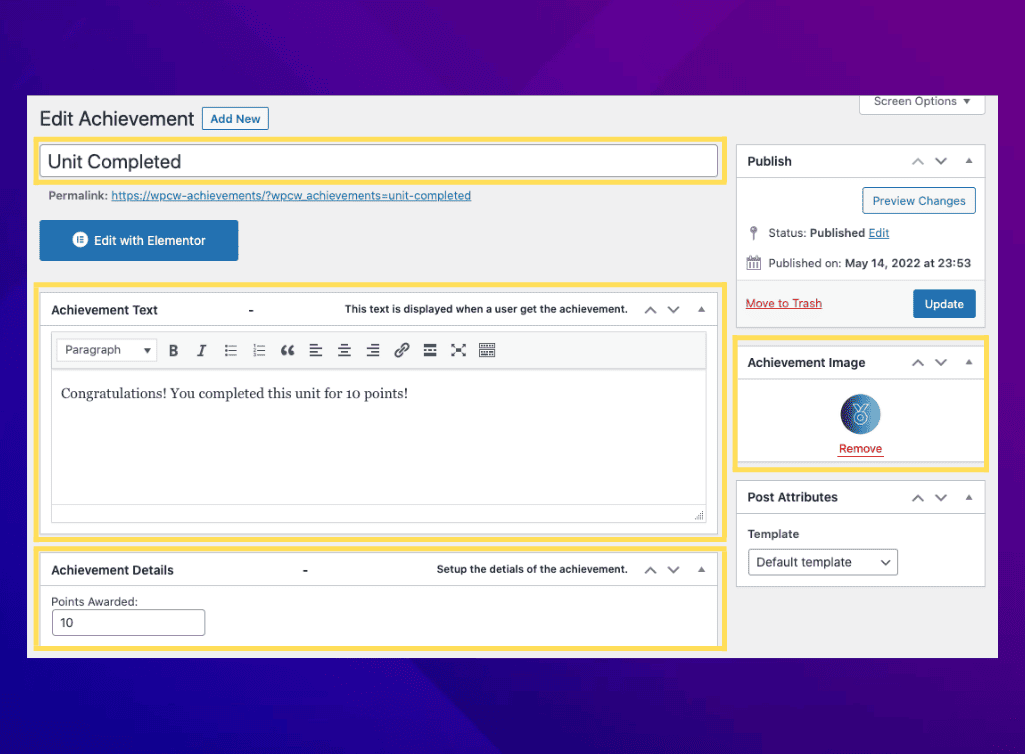
Task: Open the Paragraph format dropdown
Action: coord(107,350)
